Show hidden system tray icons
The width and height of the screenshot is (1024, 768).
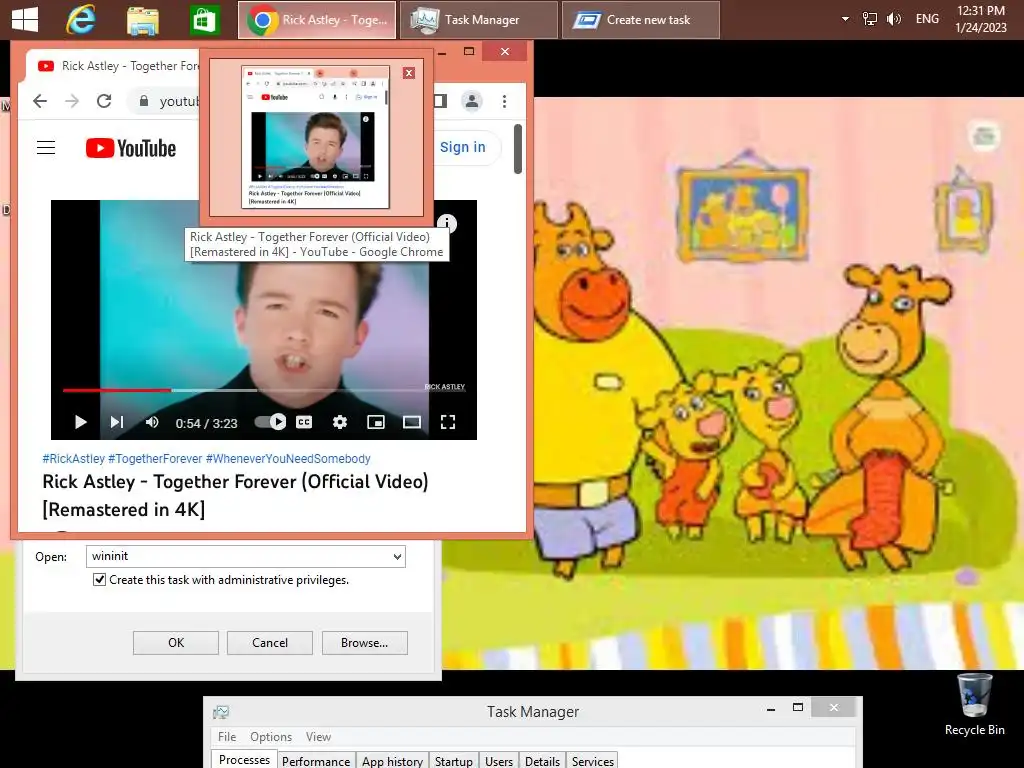click(845, 19)
